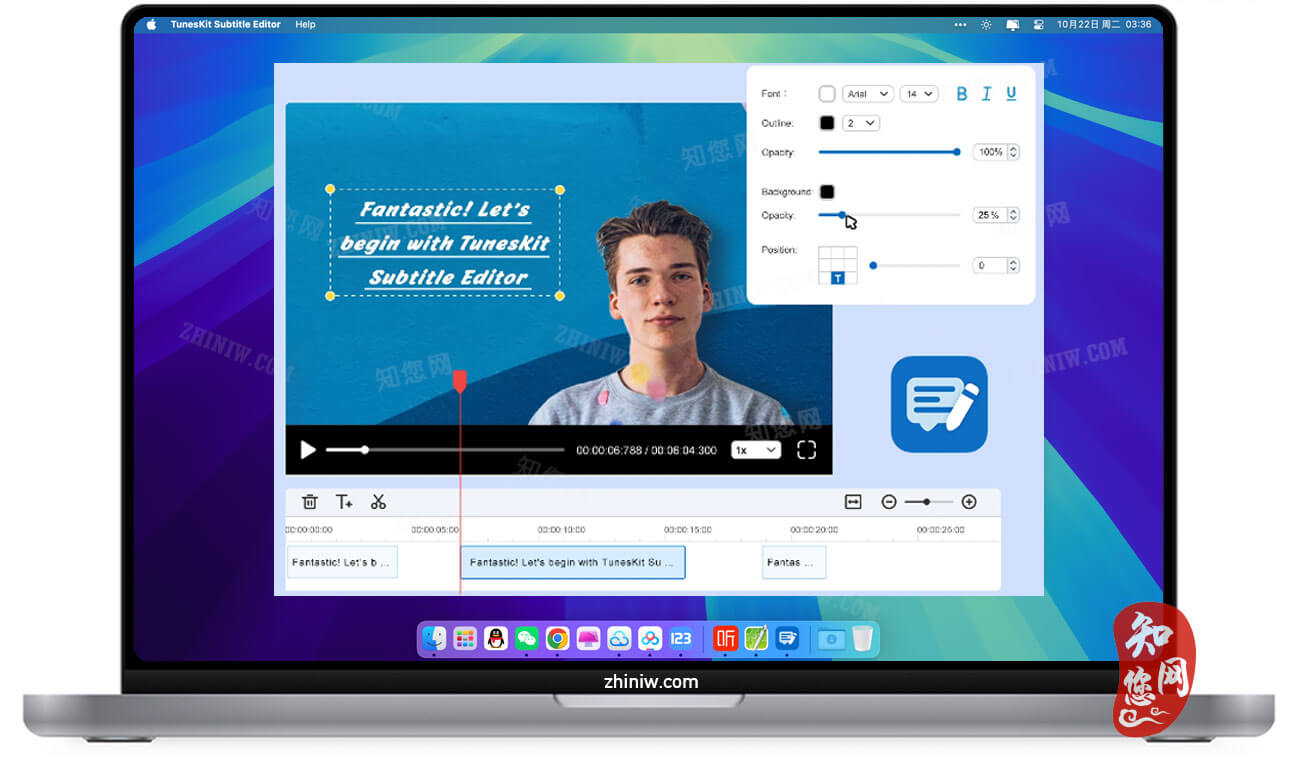This screenshot has height=779, width=1298.
Task: Click the brightness sun menu bar icon
Action: click(x=987, y=24)
